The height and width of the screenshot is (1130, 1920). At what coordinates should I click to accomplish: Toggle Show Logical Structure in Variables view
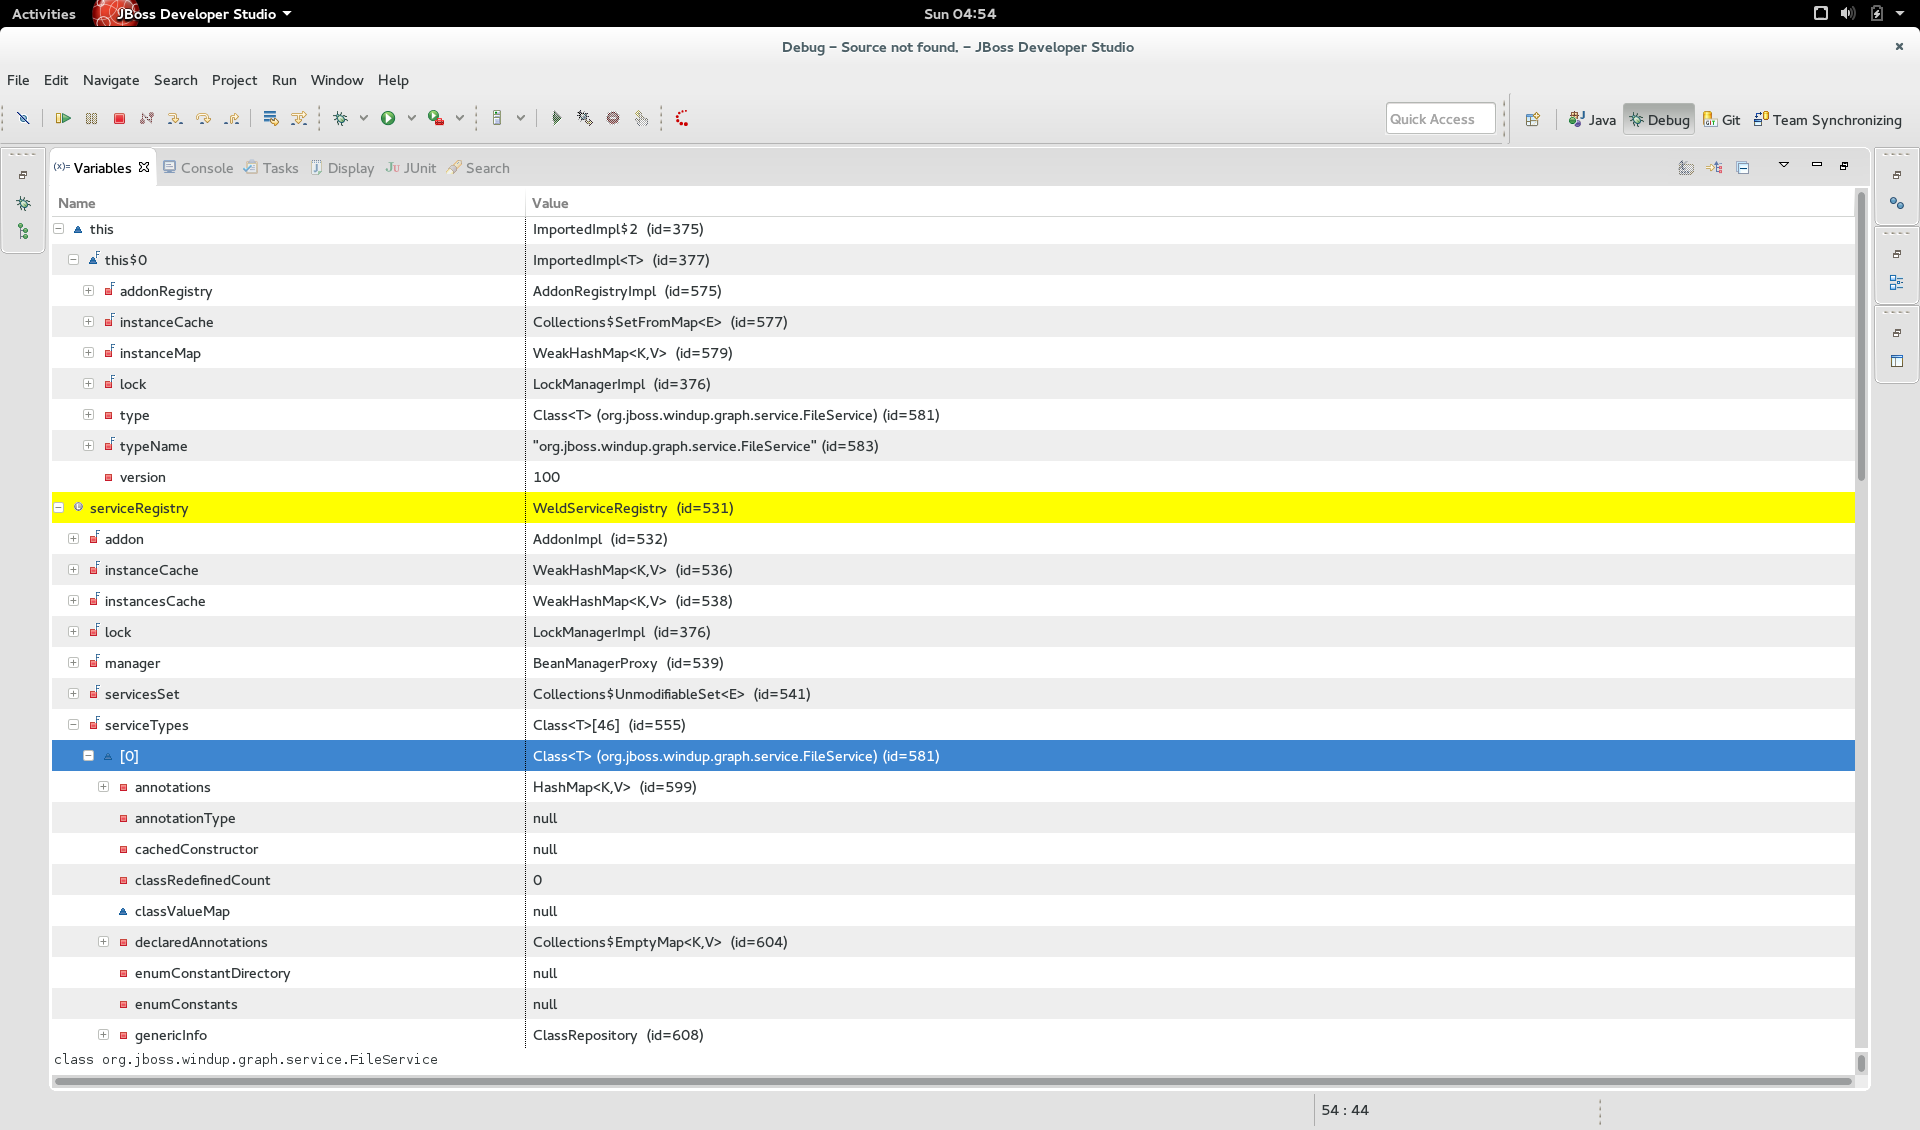point(1715,168)
